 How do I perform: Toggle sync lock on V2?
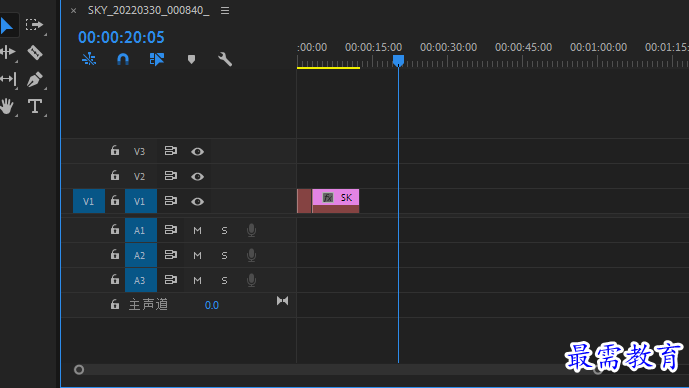click(170, 176)
